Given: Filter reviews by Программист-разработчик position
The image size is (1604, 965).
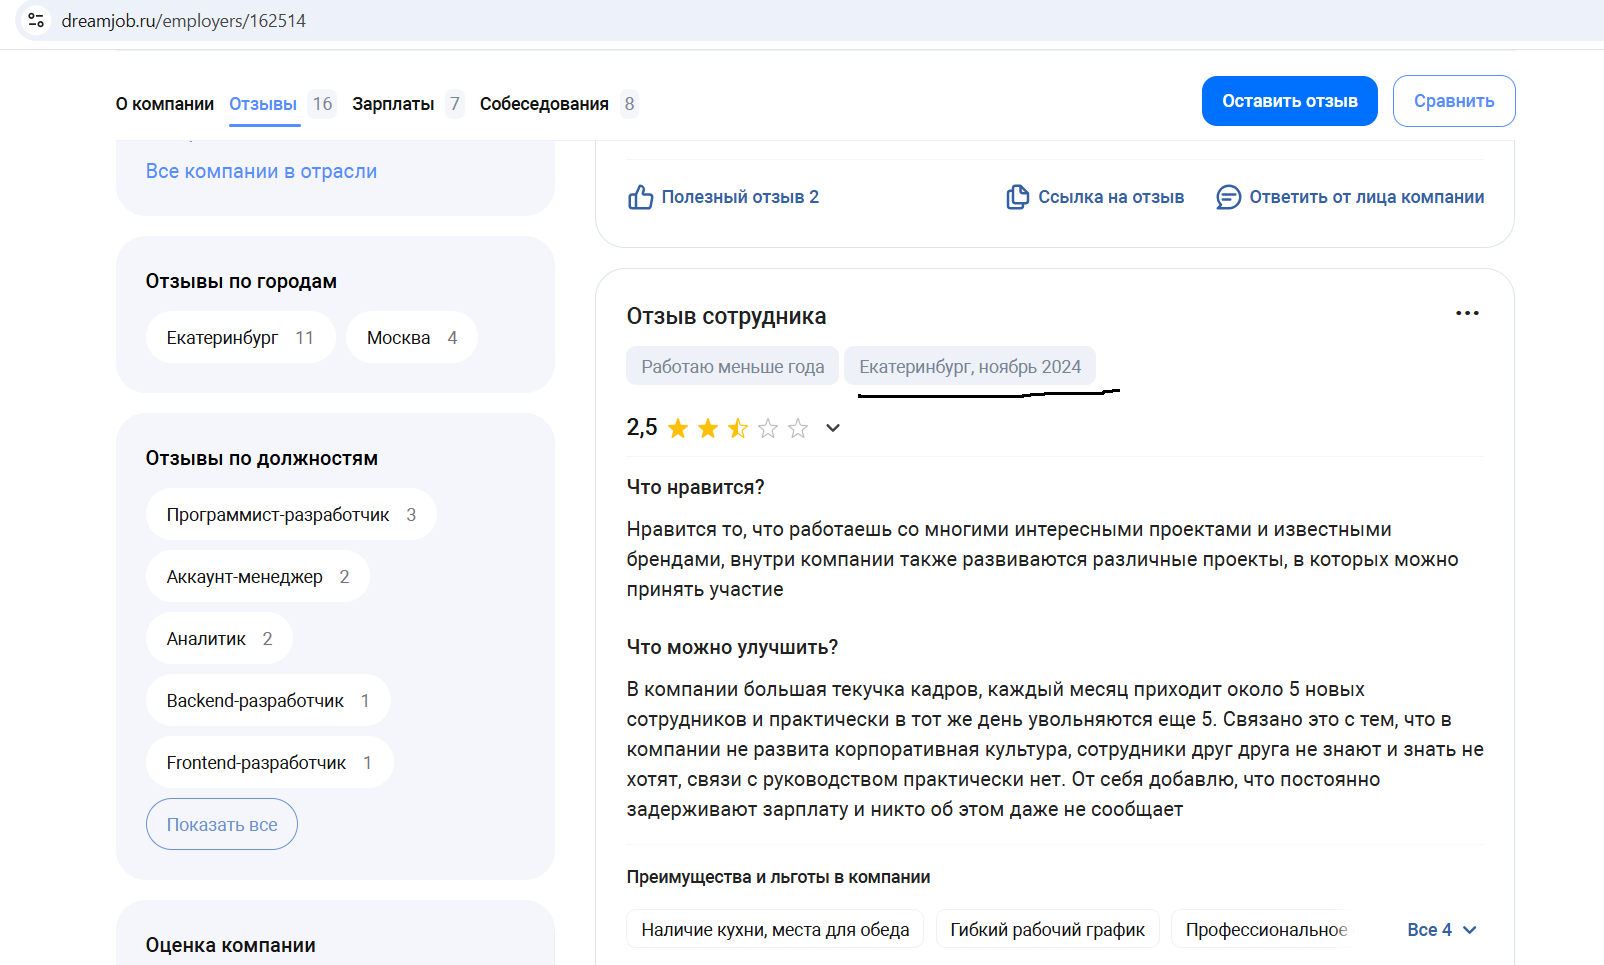Looking at the screenshot, I should (290, 515).
